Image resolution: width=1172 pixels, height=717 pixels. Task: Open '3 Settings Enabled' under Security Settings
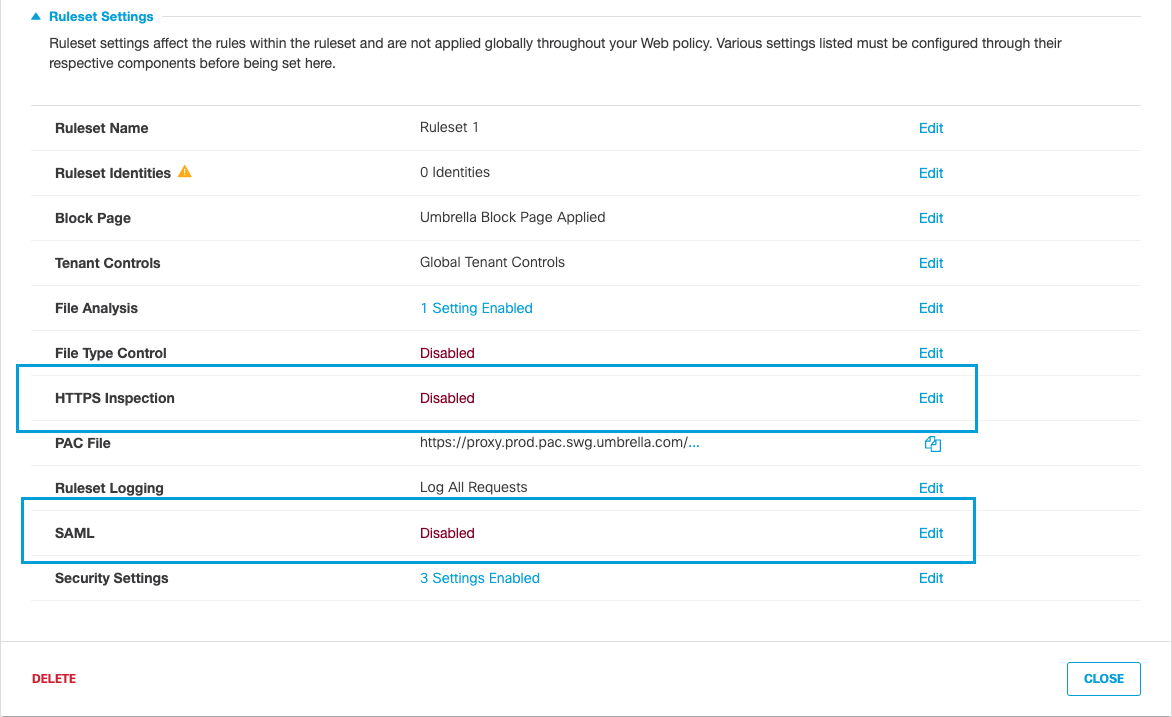(480, 577)
